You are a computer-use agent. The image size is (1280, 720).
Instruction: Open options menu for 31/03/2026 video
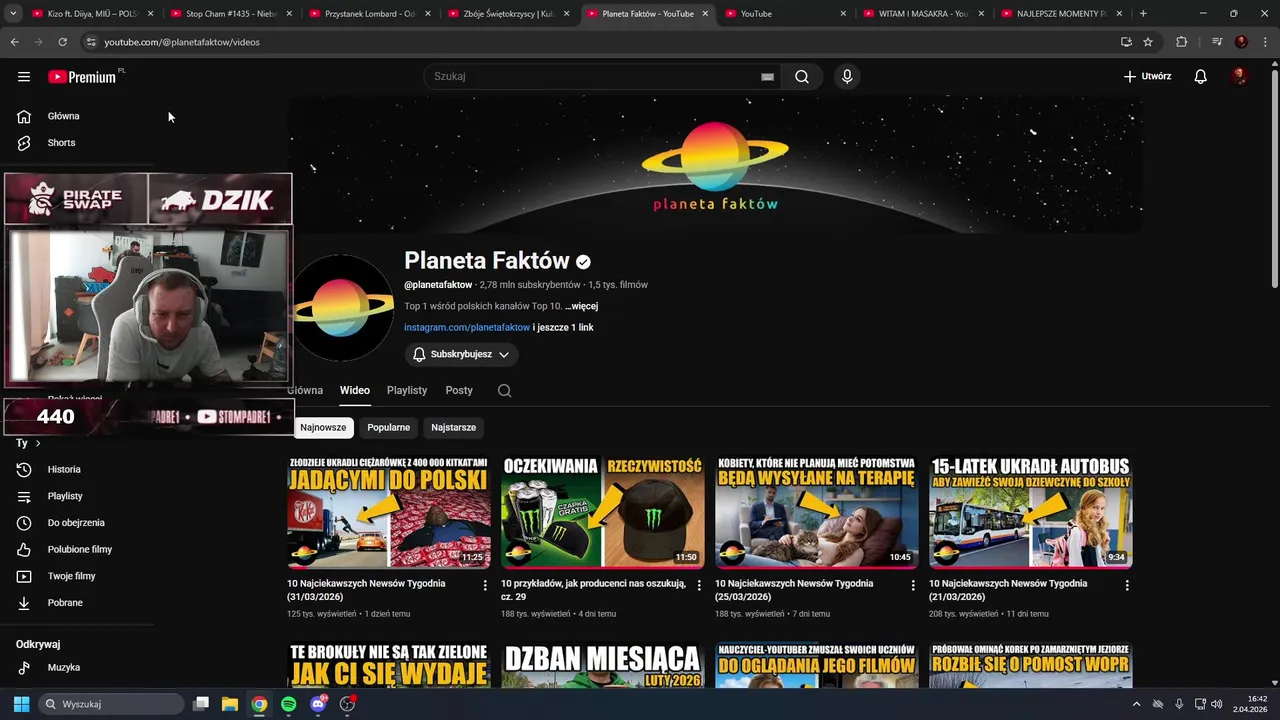pos(485,585)
